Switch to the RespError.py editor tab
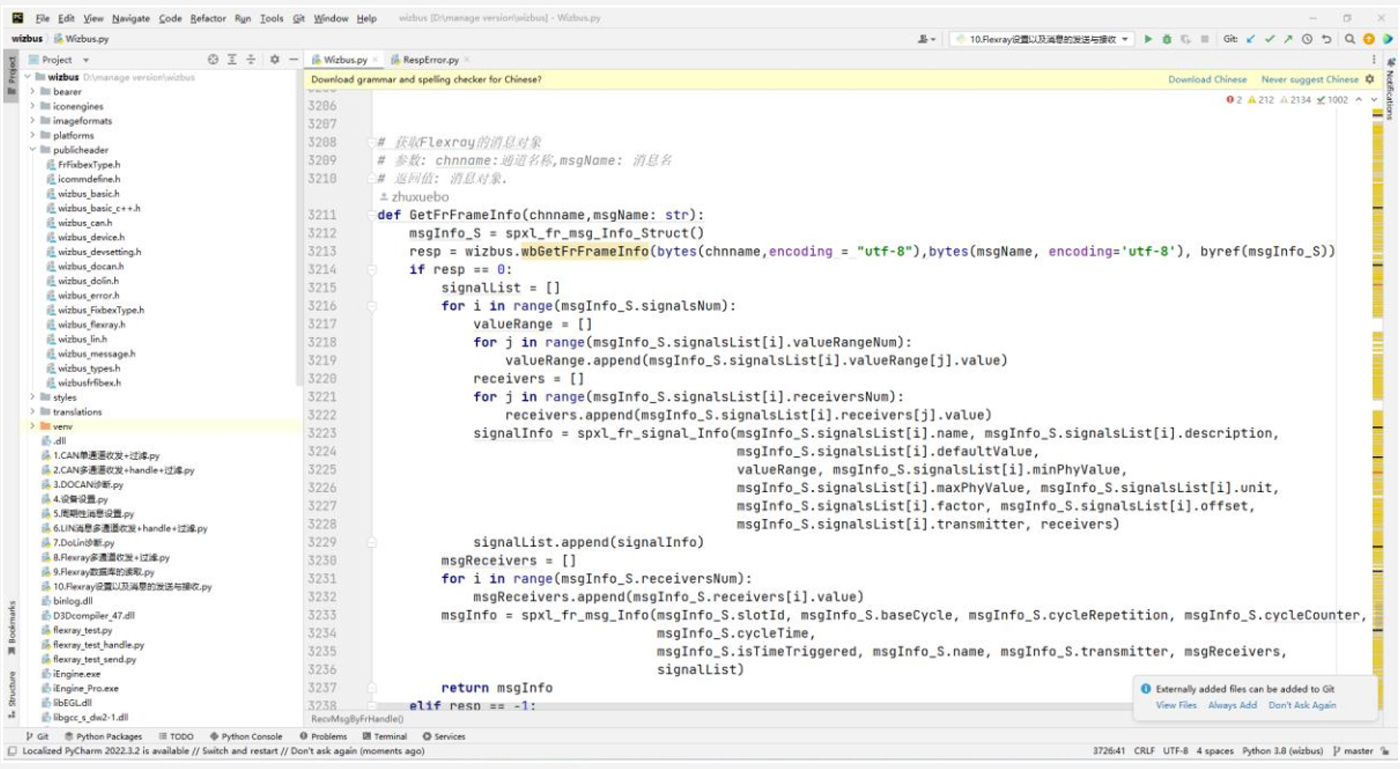Screen dimensions: 1400x769 [430, 60]
